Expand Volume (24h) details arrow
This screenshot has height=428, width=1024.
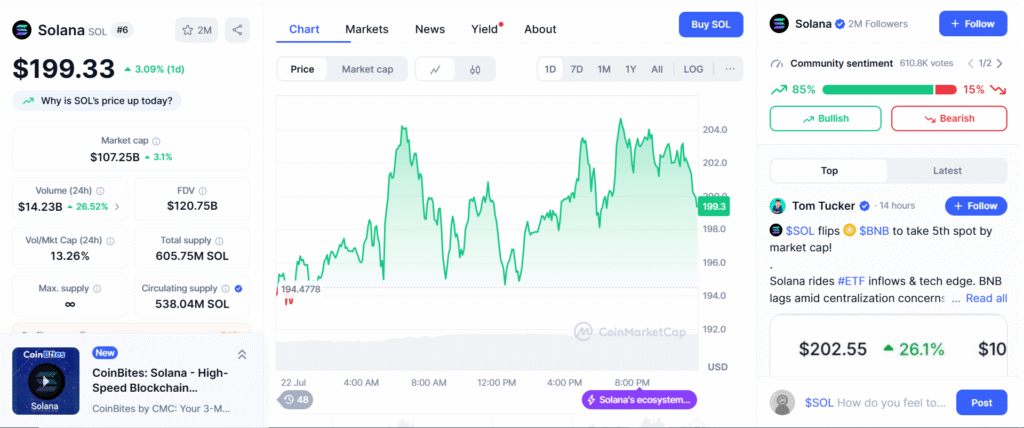117,207
